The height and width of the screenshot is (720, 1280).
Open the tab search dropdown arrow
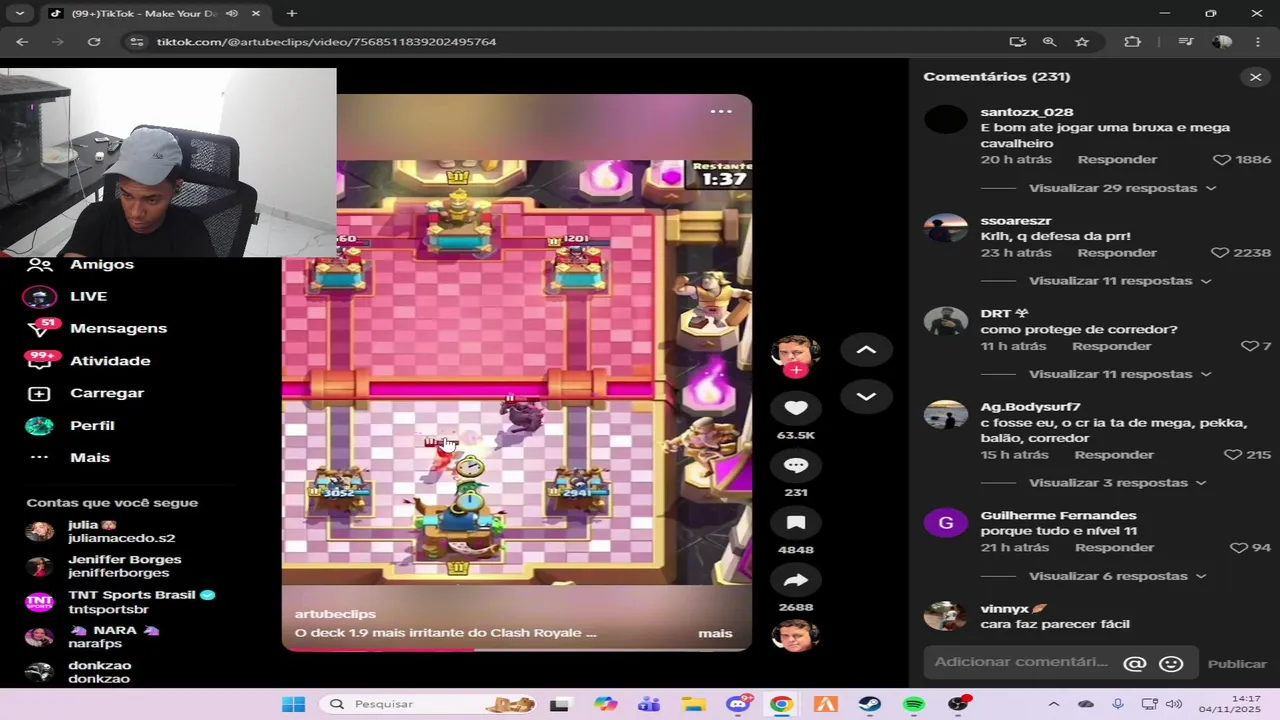coord(19,14)
